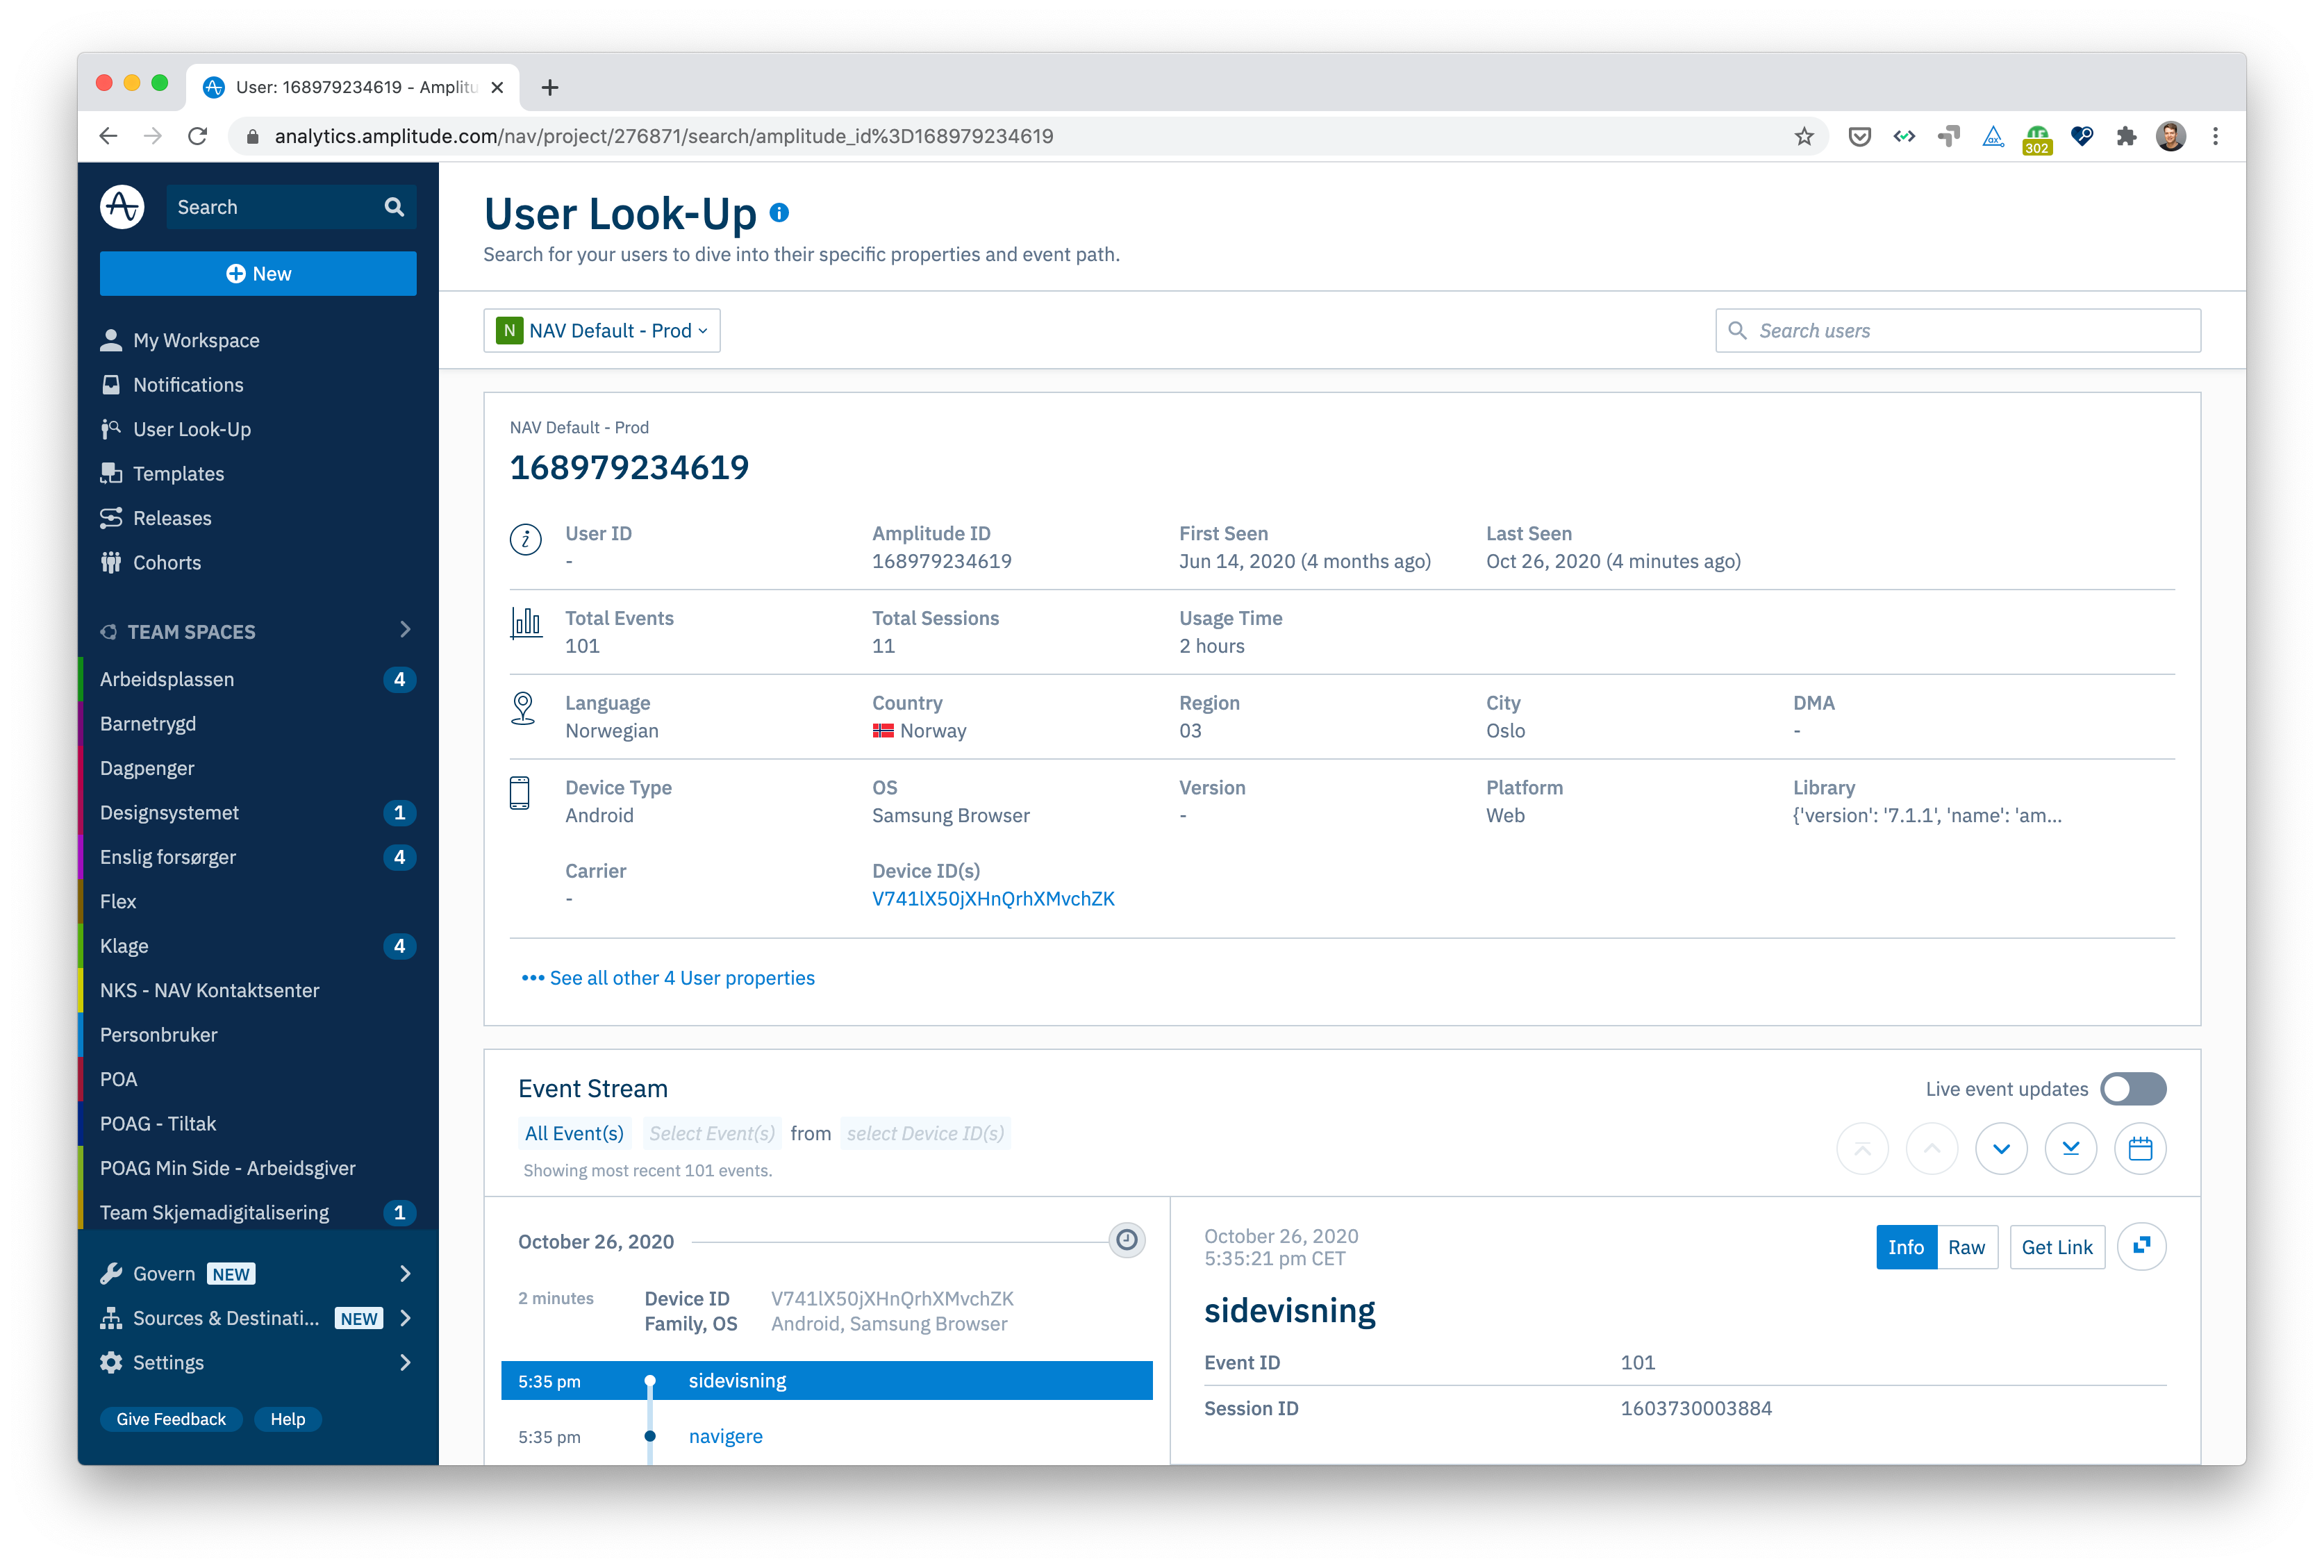Click the expand event details icon

[2141, 1246]
